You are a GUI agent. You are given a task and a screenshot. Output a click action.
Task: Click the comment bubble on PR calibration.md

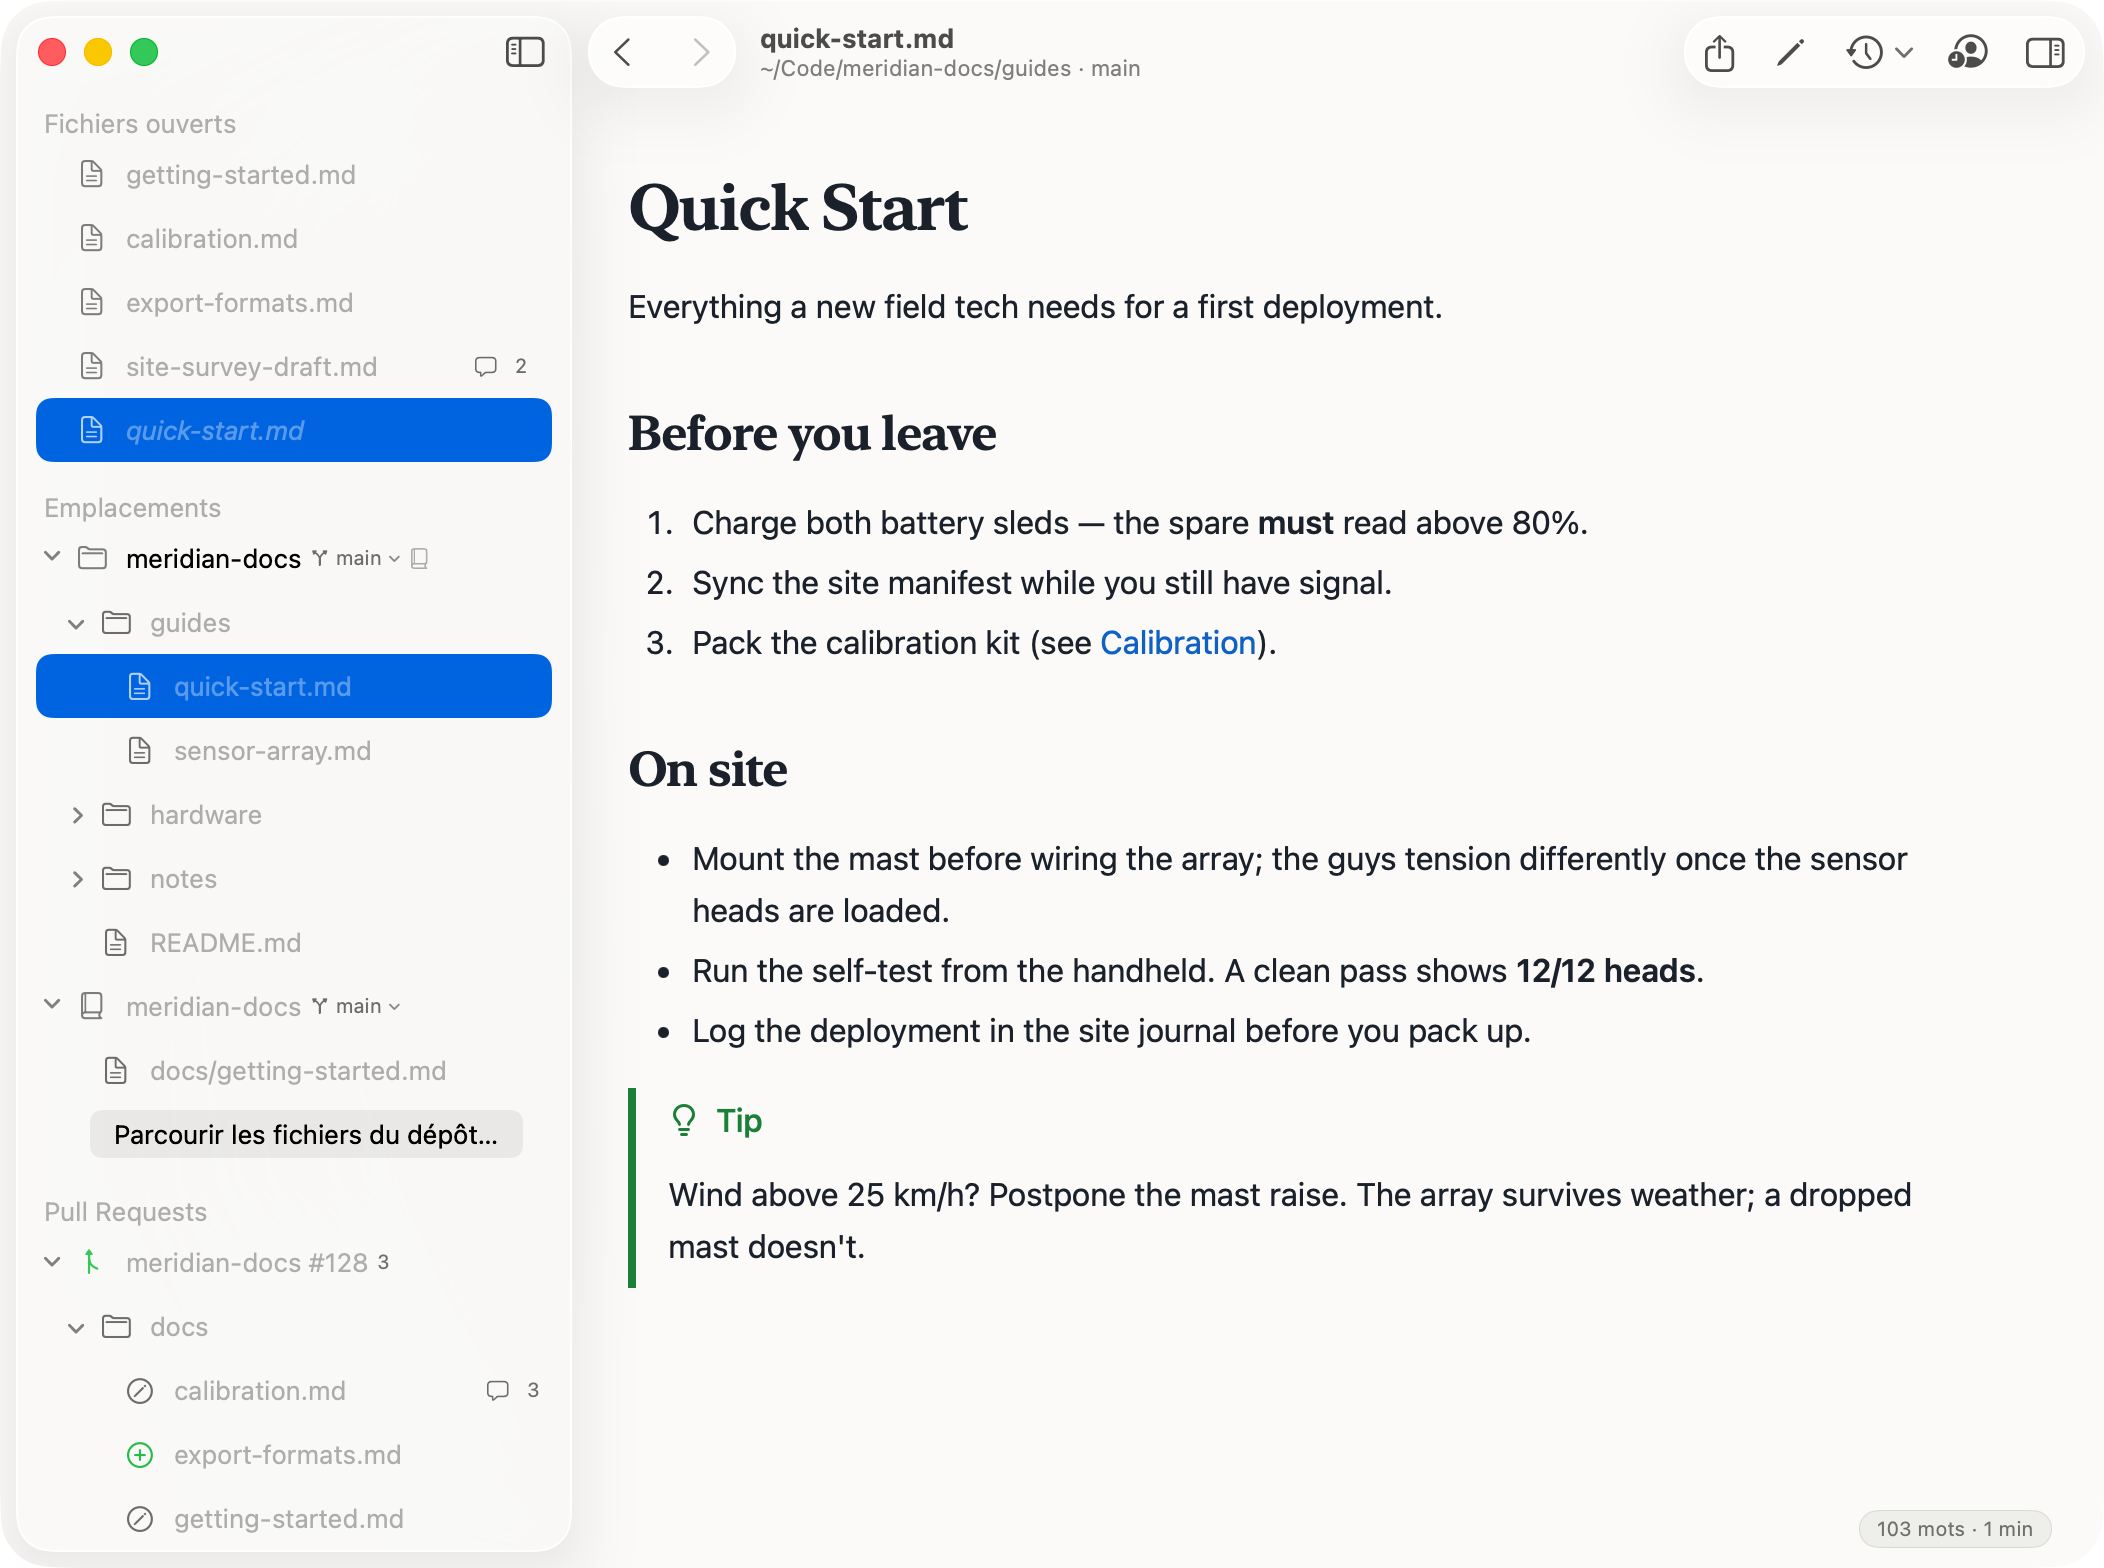[498, 1390]
